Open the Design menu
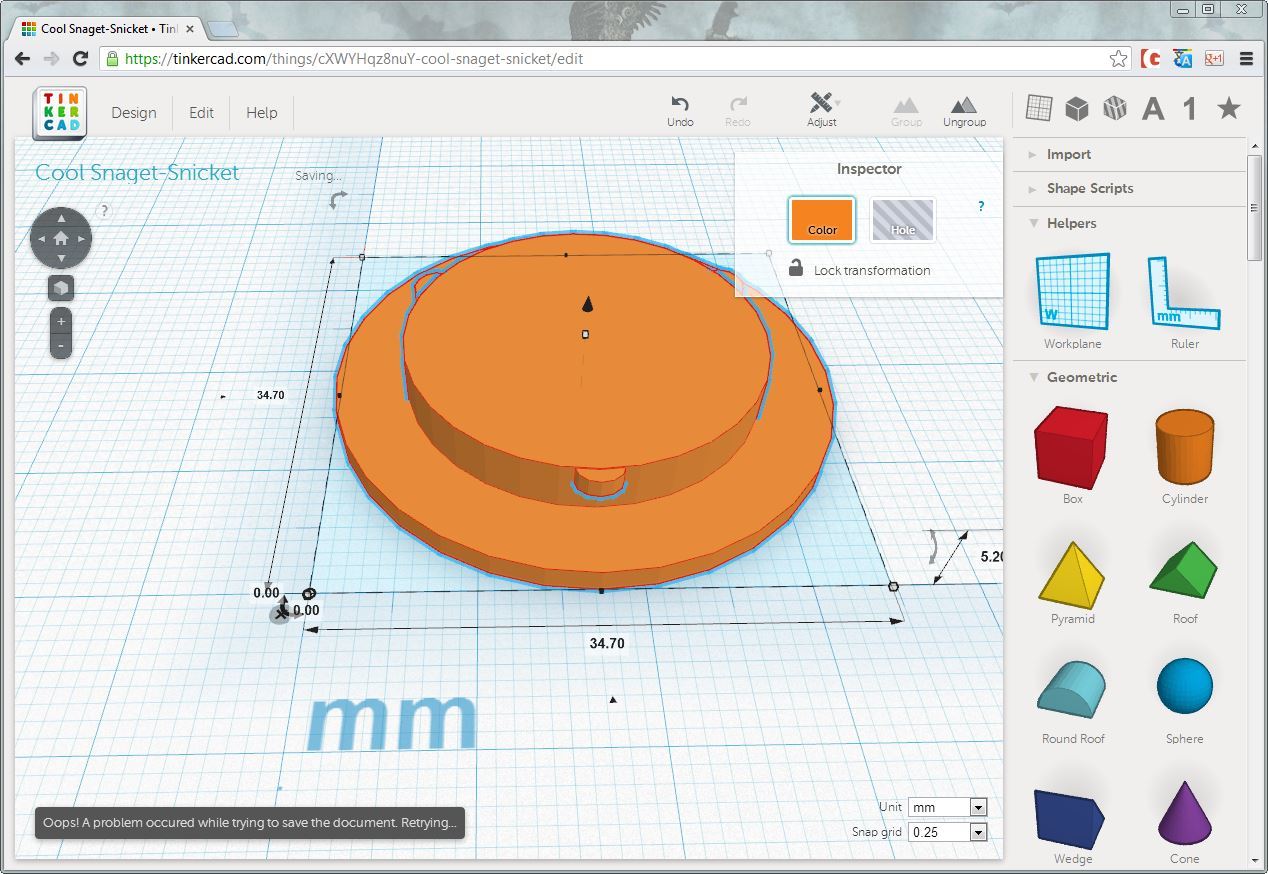1268x874 pixels. [x=134, y=112]
